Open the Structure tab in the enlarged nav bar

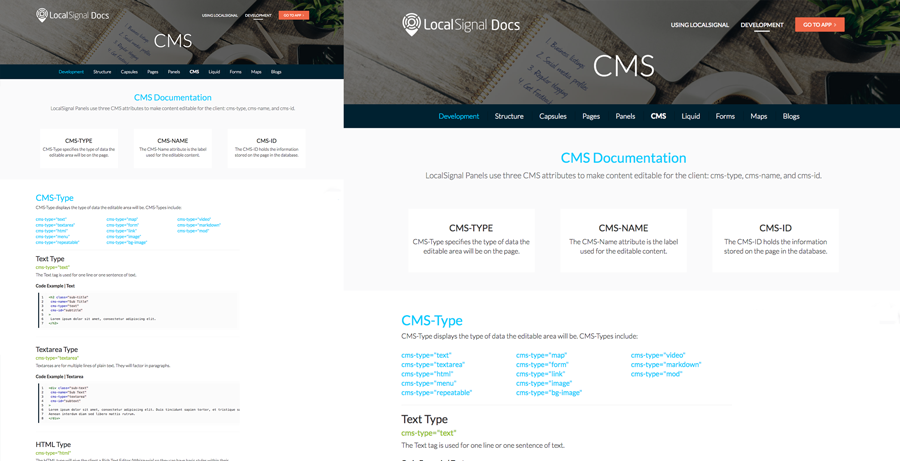point(509,116)
